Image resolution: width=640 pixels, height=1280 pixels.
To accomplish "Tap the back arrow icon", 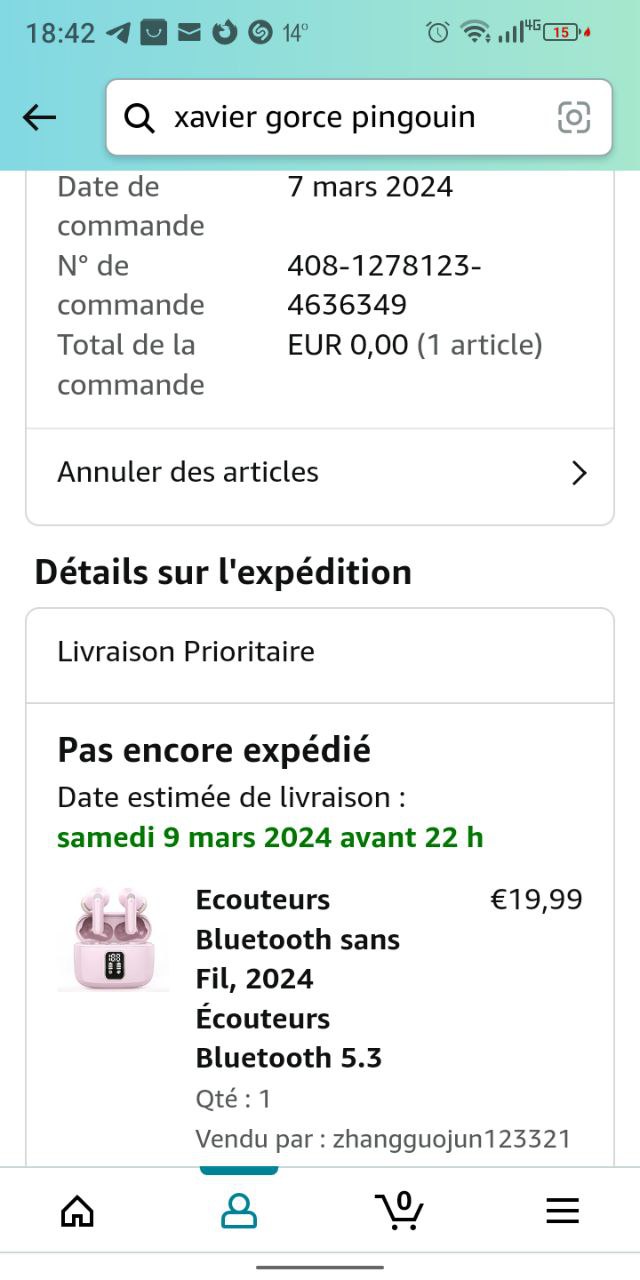I will (40, 118).
